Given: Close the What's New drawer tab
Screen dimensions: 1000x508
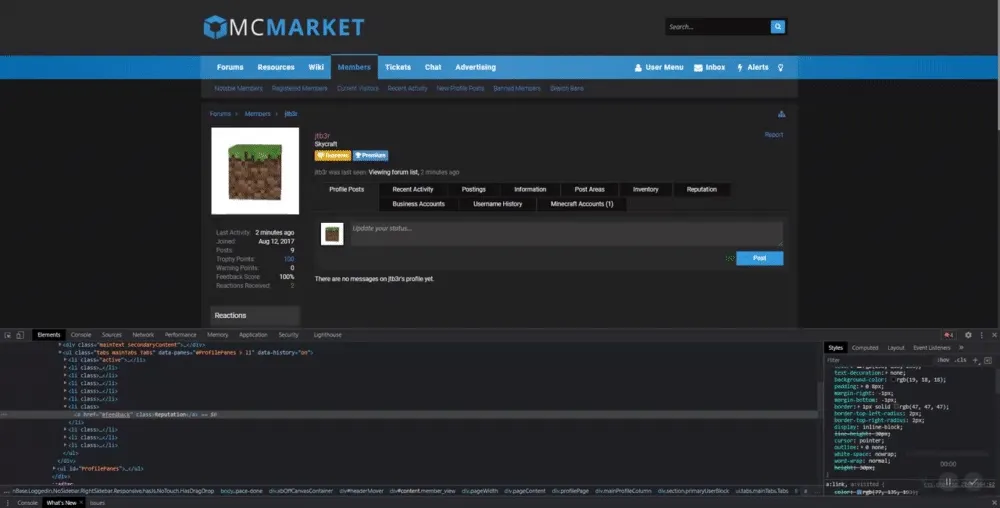Looking at the screenshot, I should [x=81, y=503].
